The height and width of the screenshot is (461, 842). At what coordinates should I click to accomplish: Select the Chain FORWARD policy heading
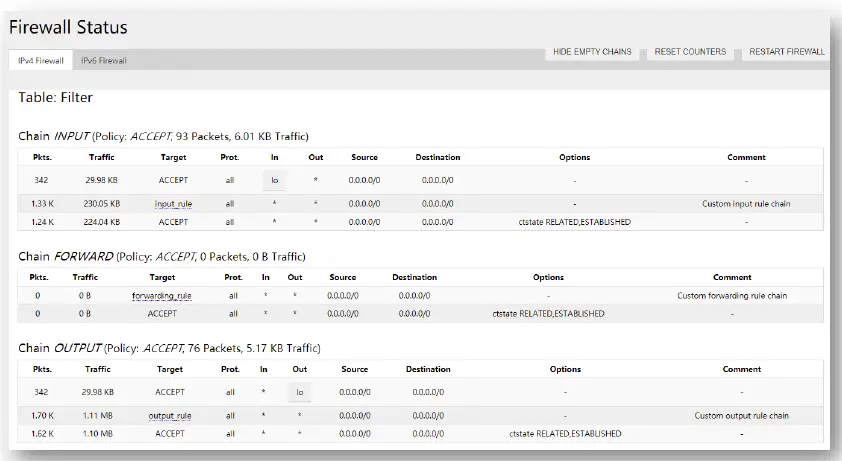[162, 256]
